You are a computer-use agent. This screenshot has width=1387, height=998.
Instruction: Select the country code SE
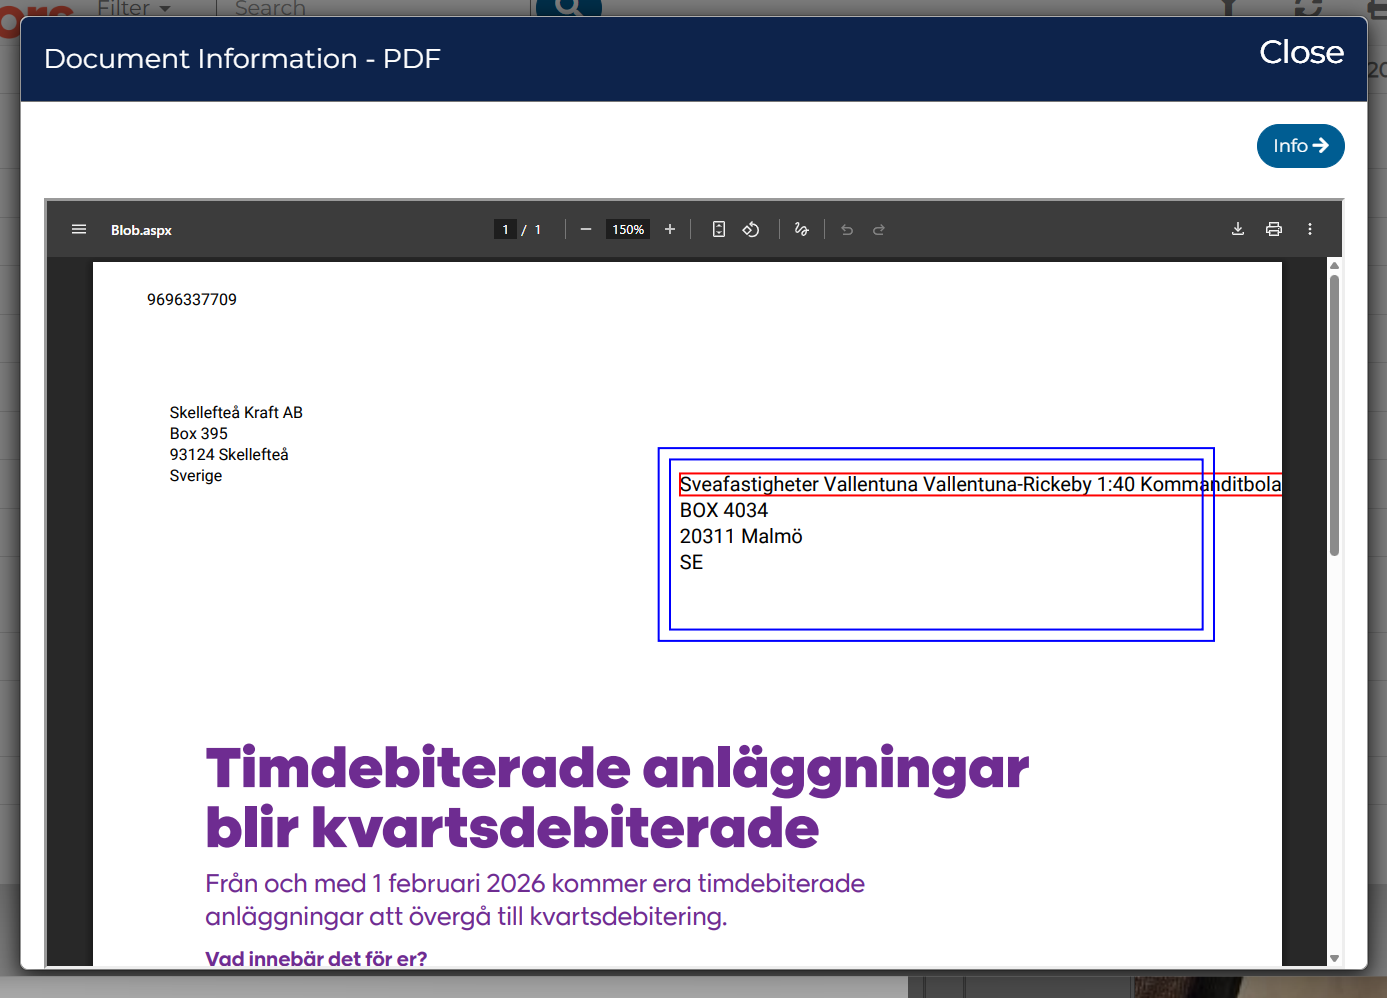point(691,562)
